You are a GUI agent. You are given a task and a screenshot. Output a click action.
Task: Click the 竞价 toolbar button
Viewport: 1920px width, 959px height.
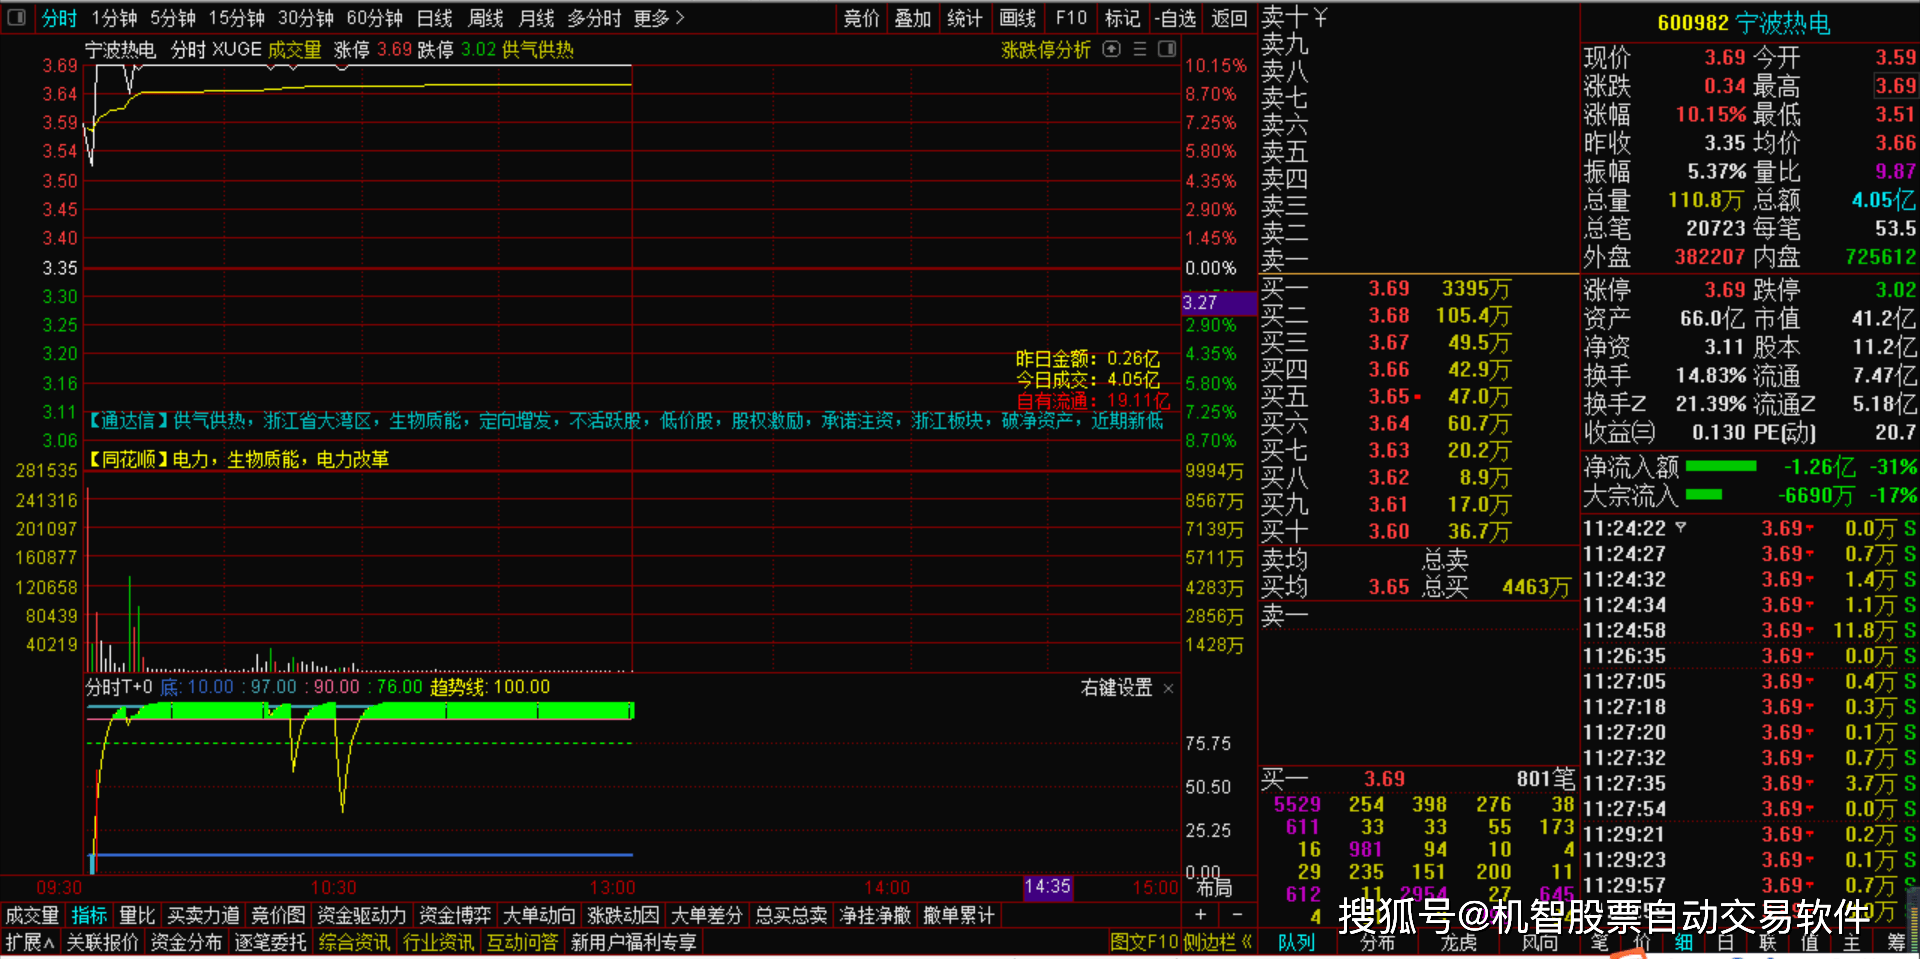861,18
